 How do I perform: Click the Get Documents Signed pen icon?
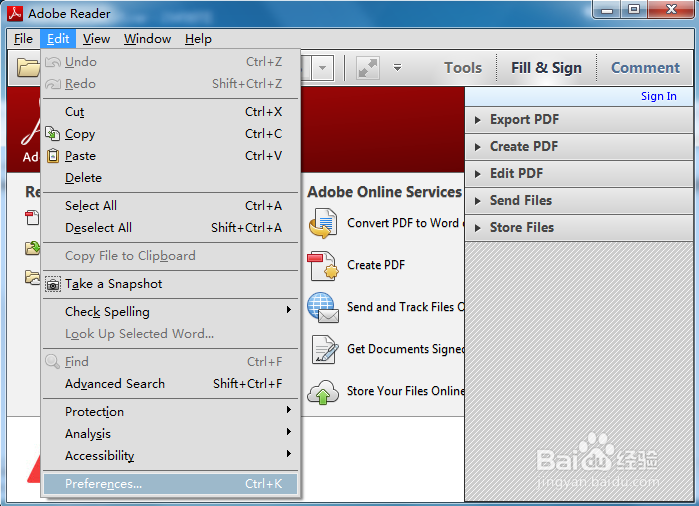click(x=323, y=349)
